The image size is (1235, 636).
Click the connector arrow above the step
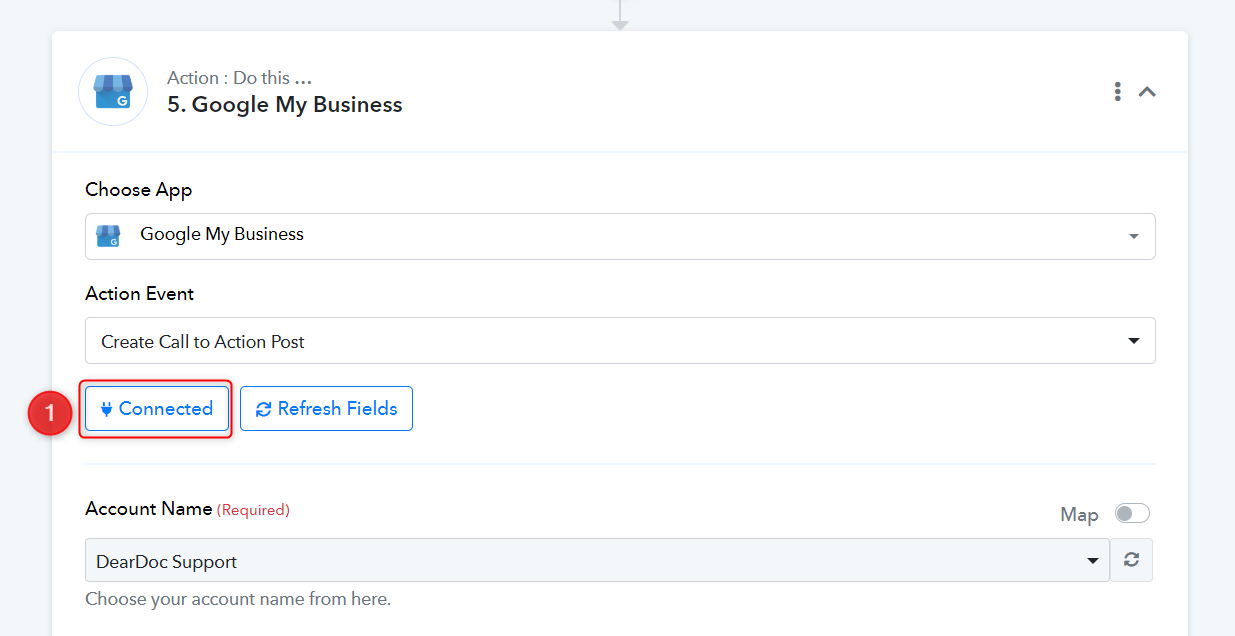tap(620, 15)
